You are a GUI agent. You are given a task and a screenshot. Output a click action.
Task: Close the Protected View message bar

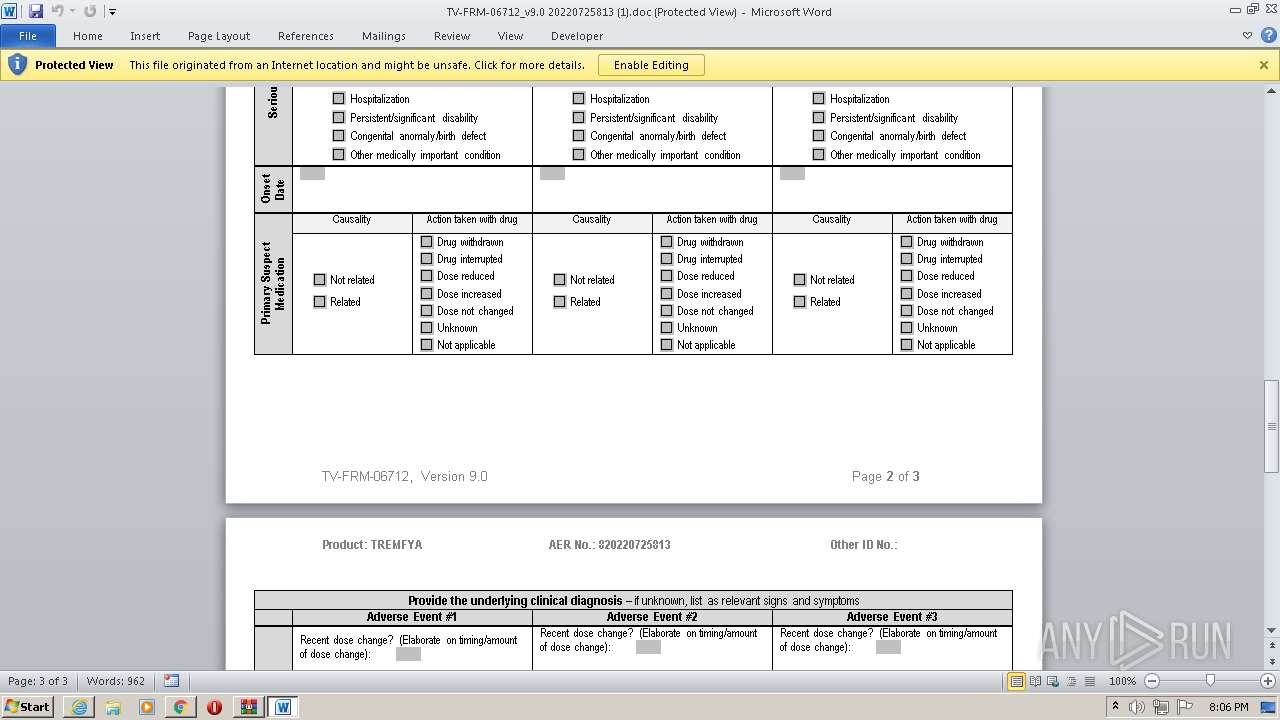[1264, 65]
